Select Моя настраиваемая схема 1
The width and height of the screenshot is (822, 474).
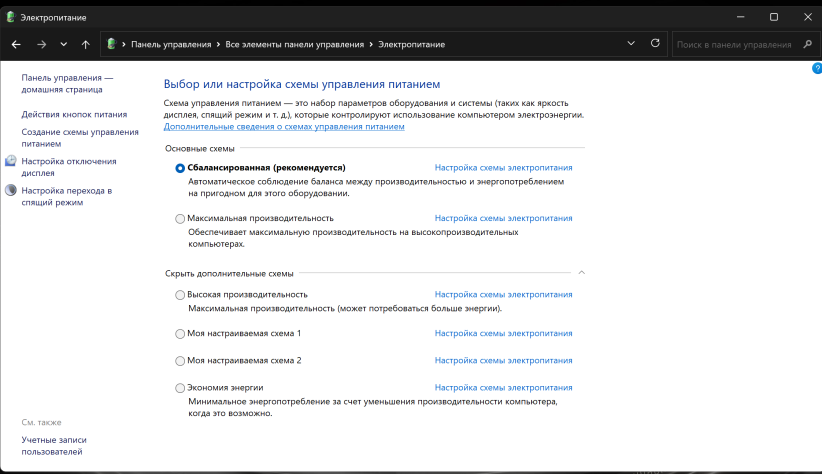(180, 333)
